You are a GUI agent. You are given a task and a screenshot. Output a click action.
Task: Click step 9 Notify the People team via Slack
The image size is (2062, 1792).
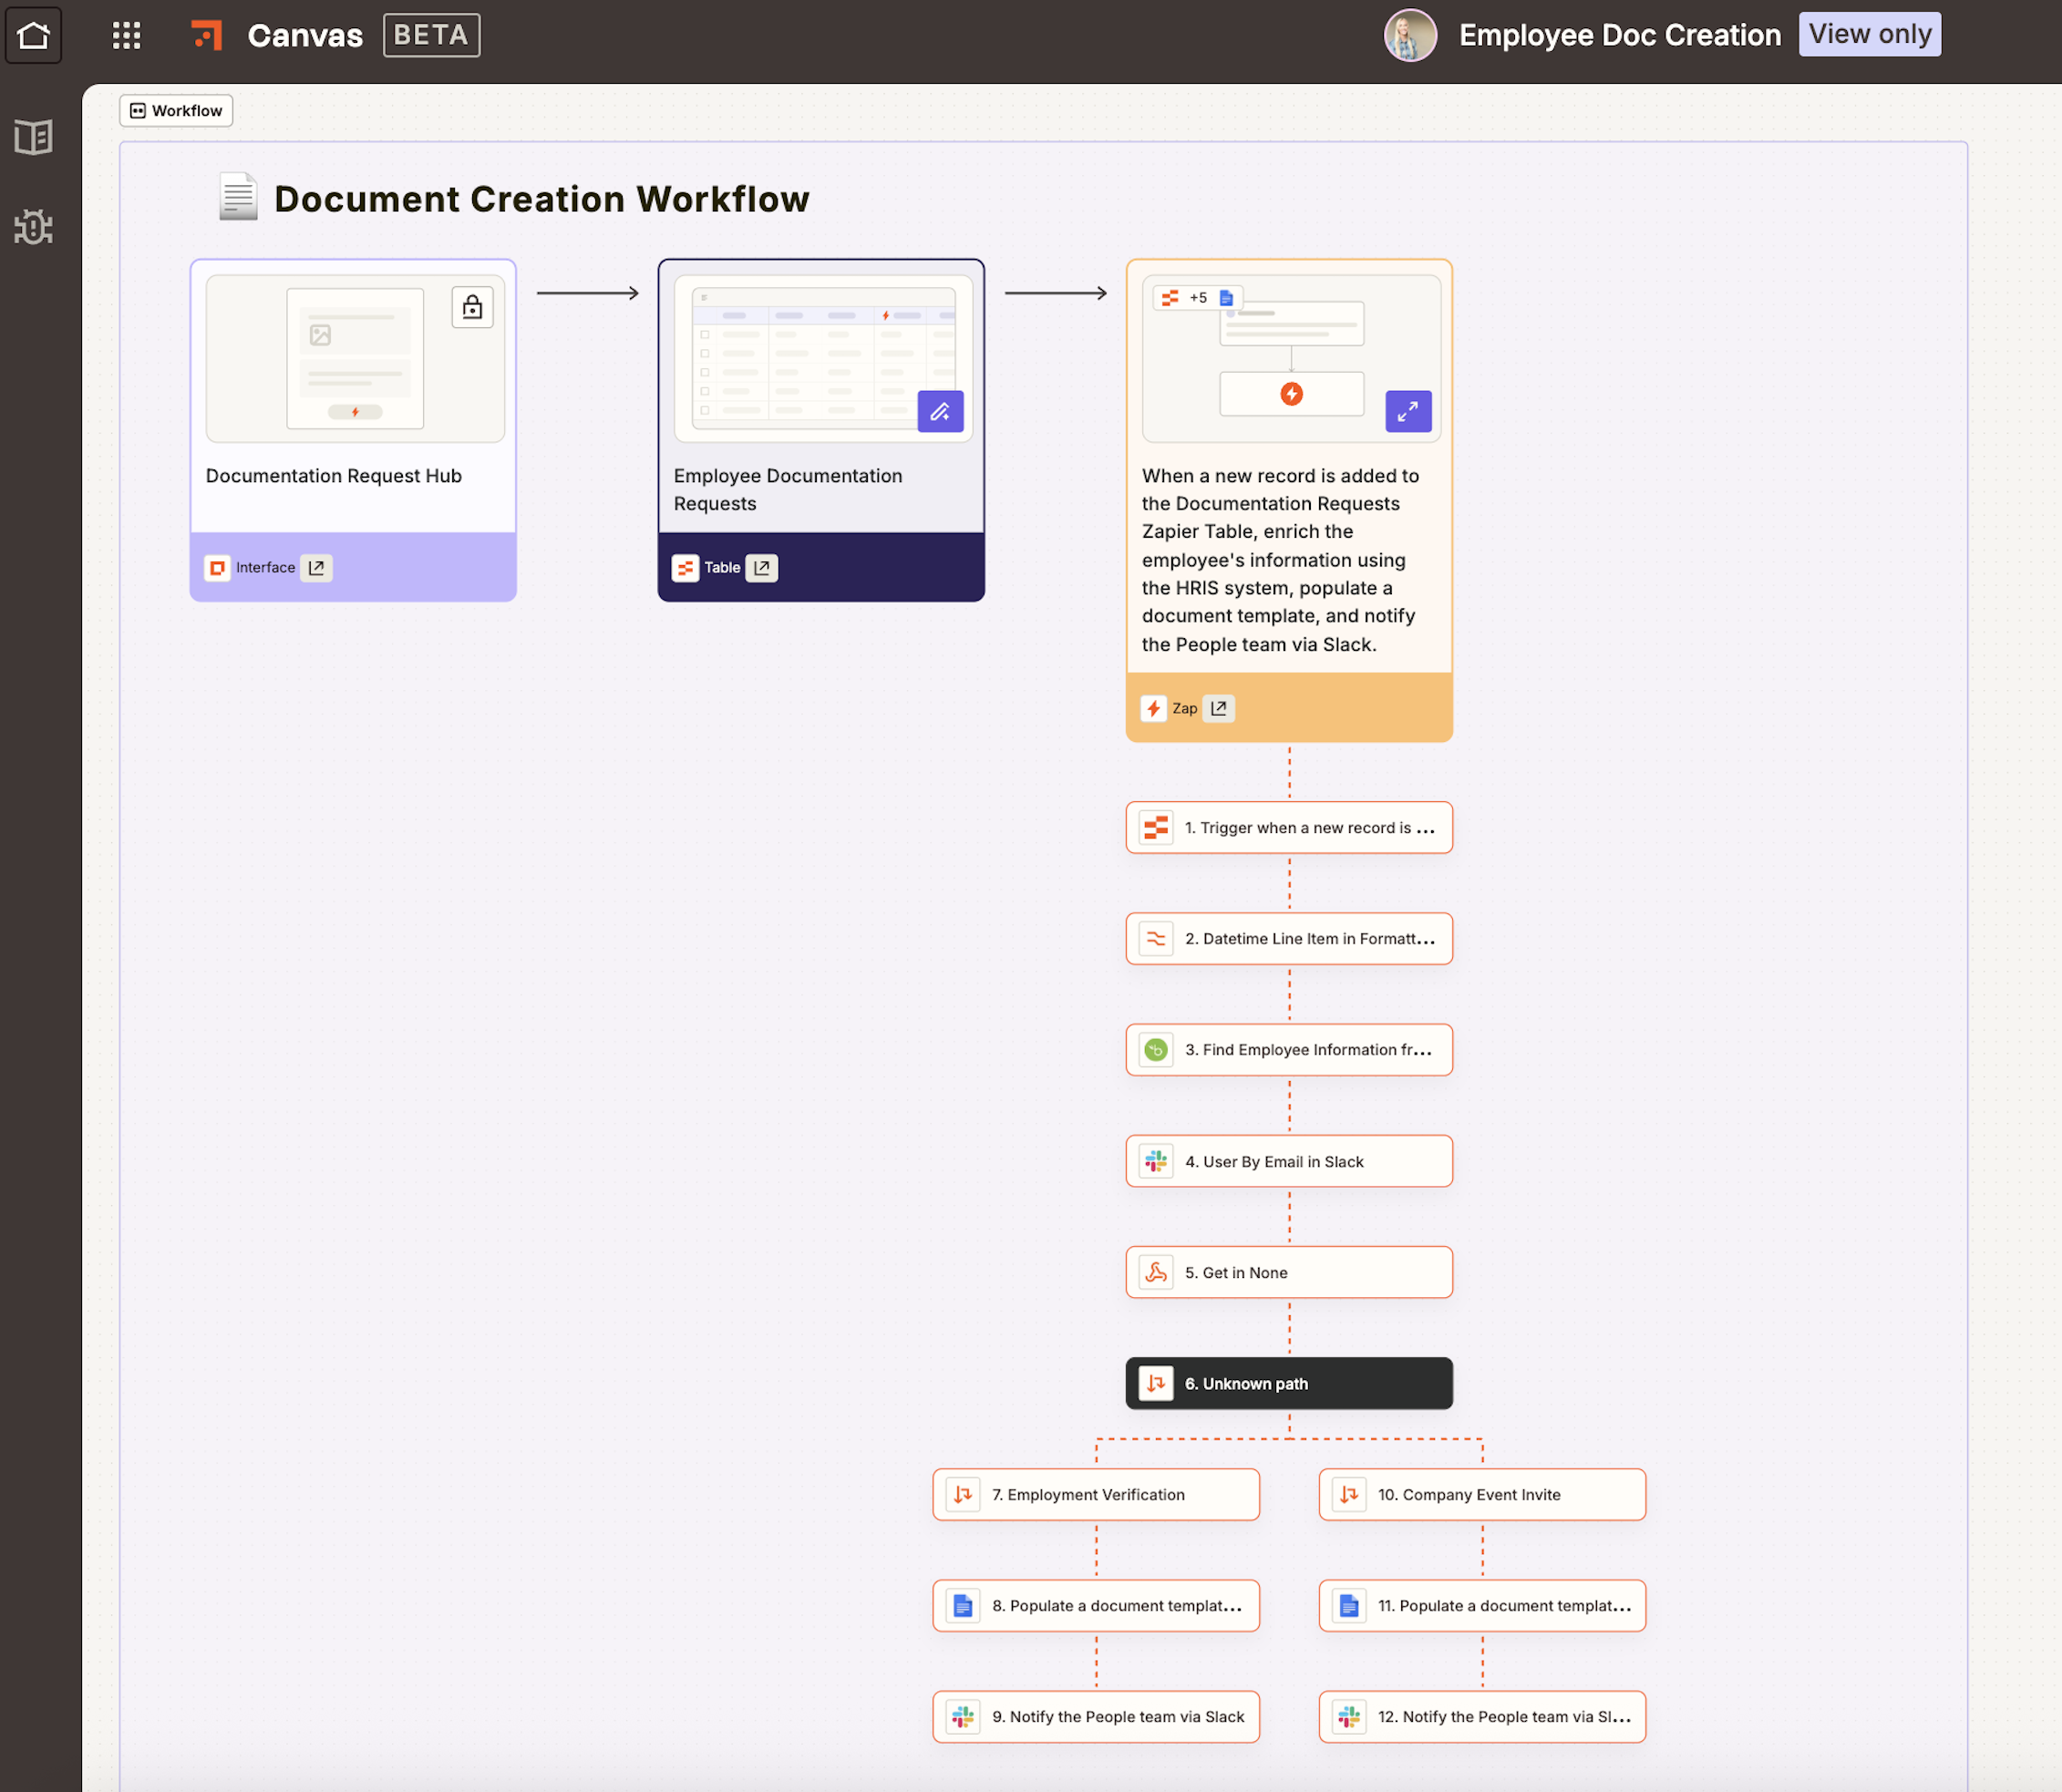pyautogui.click(x=1095, y=1716)
